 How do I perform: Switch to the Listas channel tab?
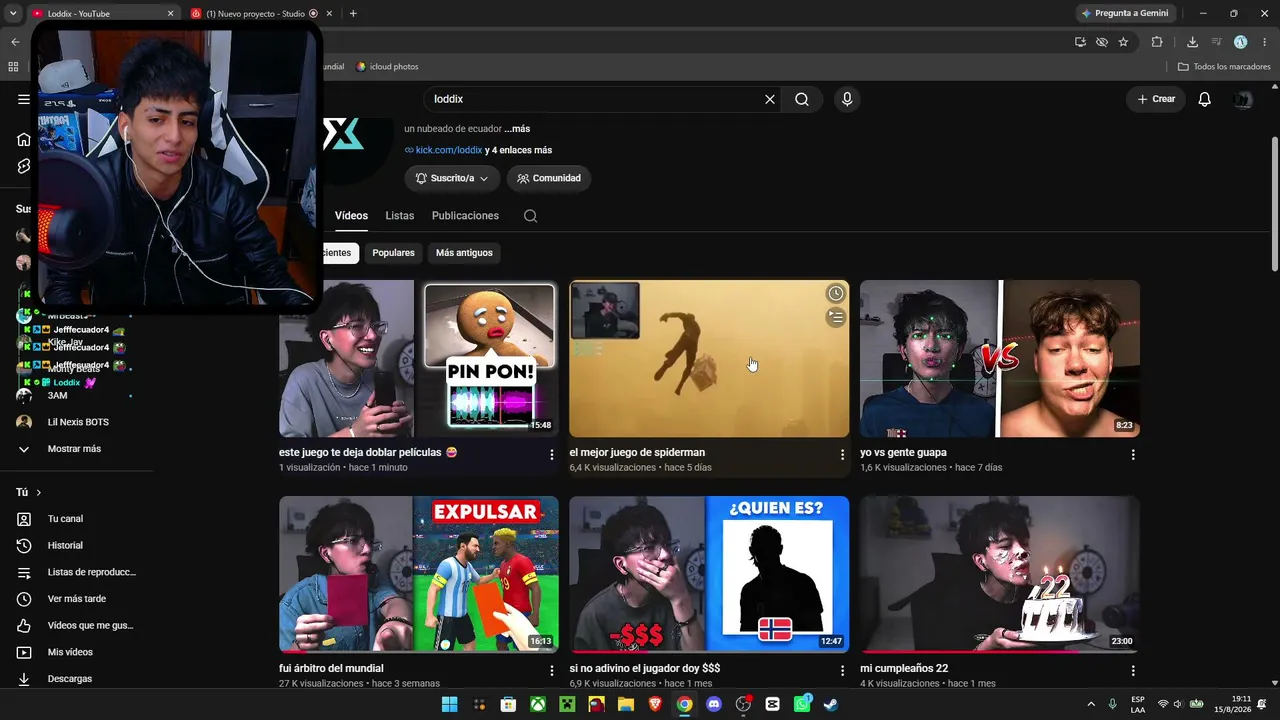400,216
